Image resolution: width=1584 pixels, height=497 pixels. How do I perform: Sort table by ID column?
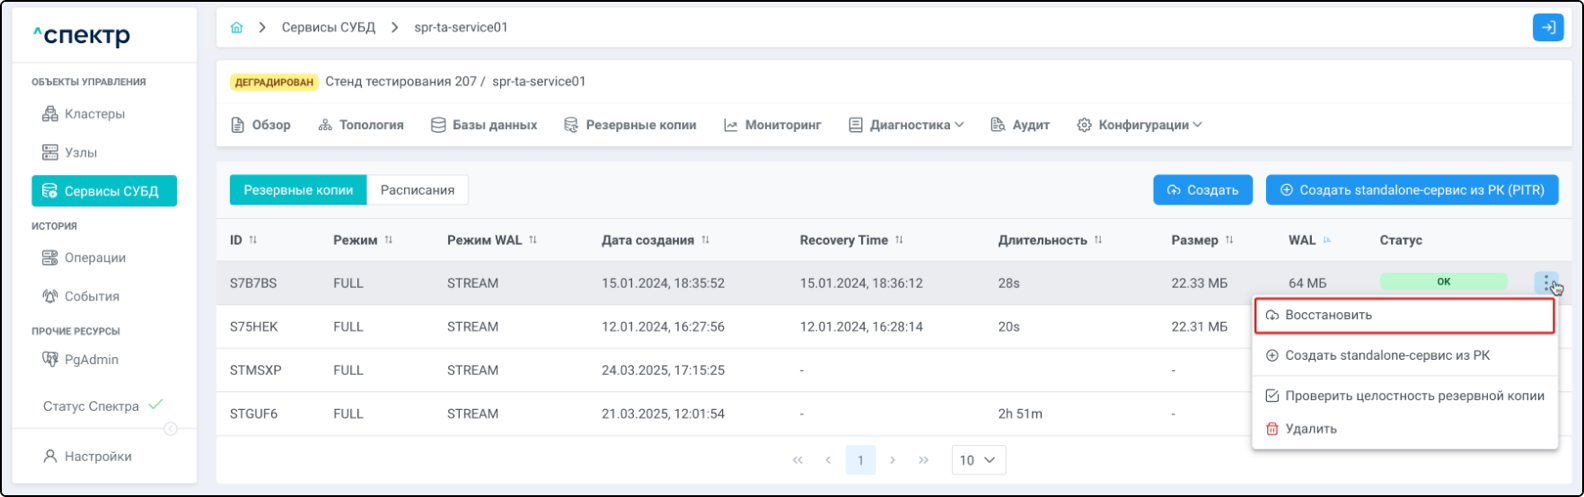pyautogui.click(x=253, y=240)
